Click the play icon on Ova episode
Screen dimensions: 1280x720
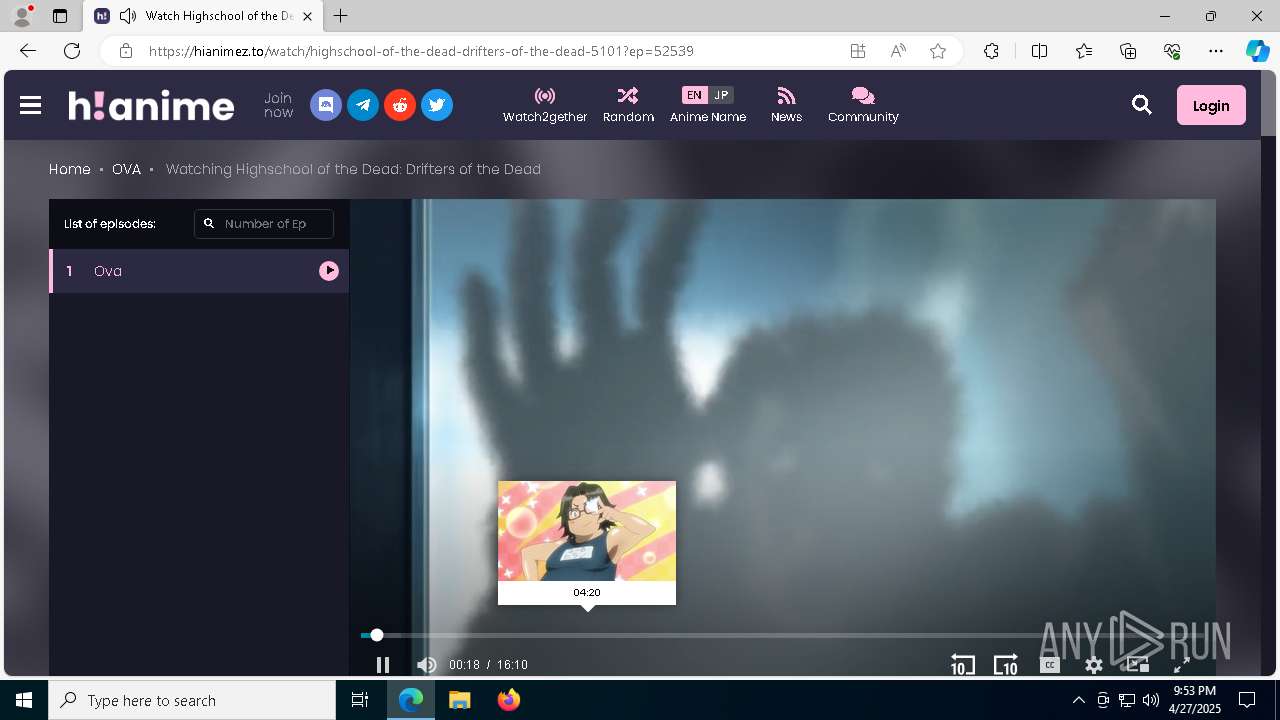[x=329, y=271]
